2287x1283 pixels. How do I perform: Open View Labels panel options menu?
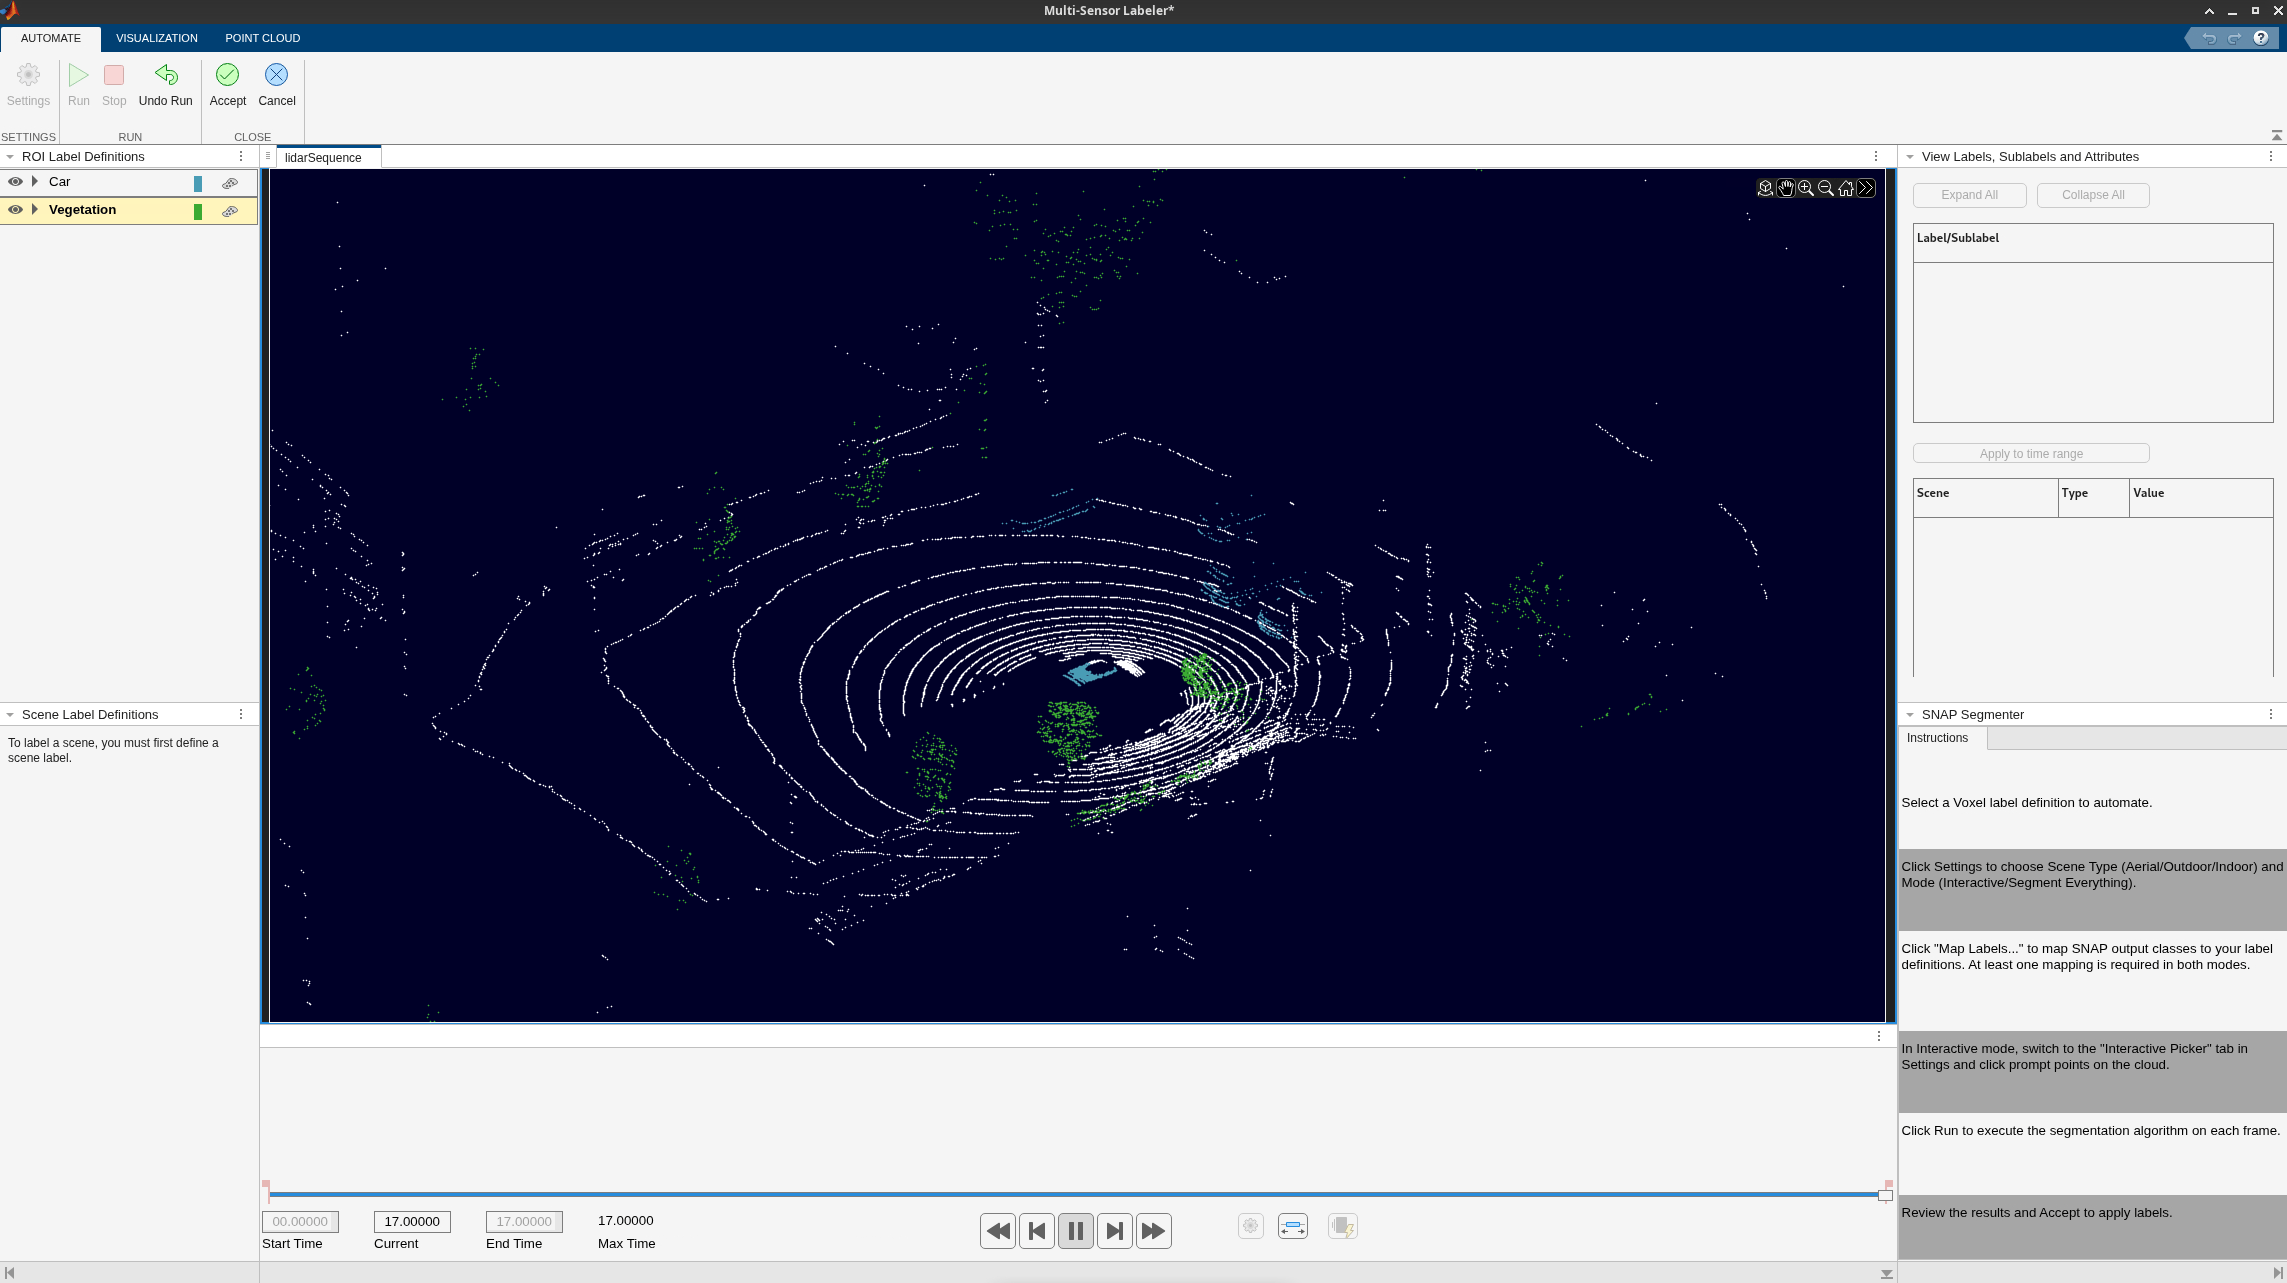click(x=2271, y=157)
